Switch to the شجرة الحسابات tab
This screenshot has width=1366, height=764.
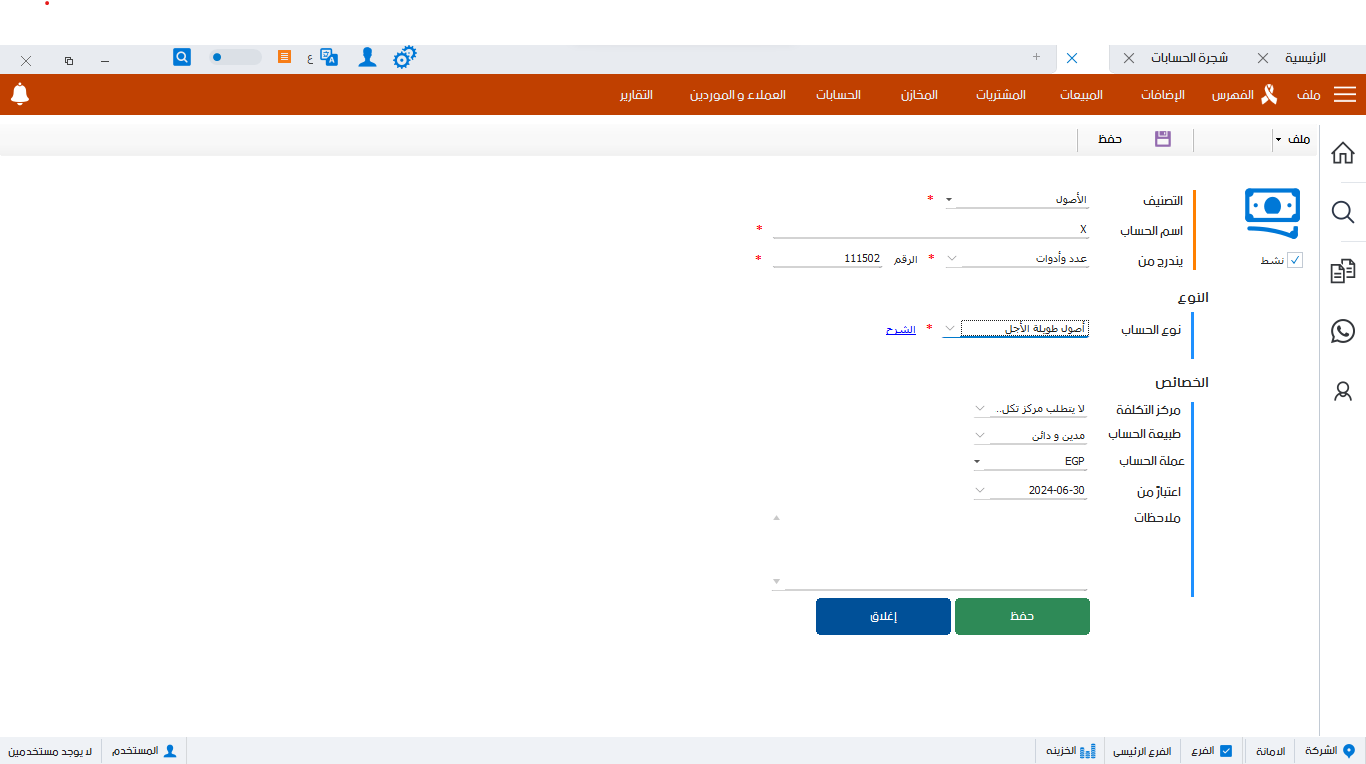1189,58
